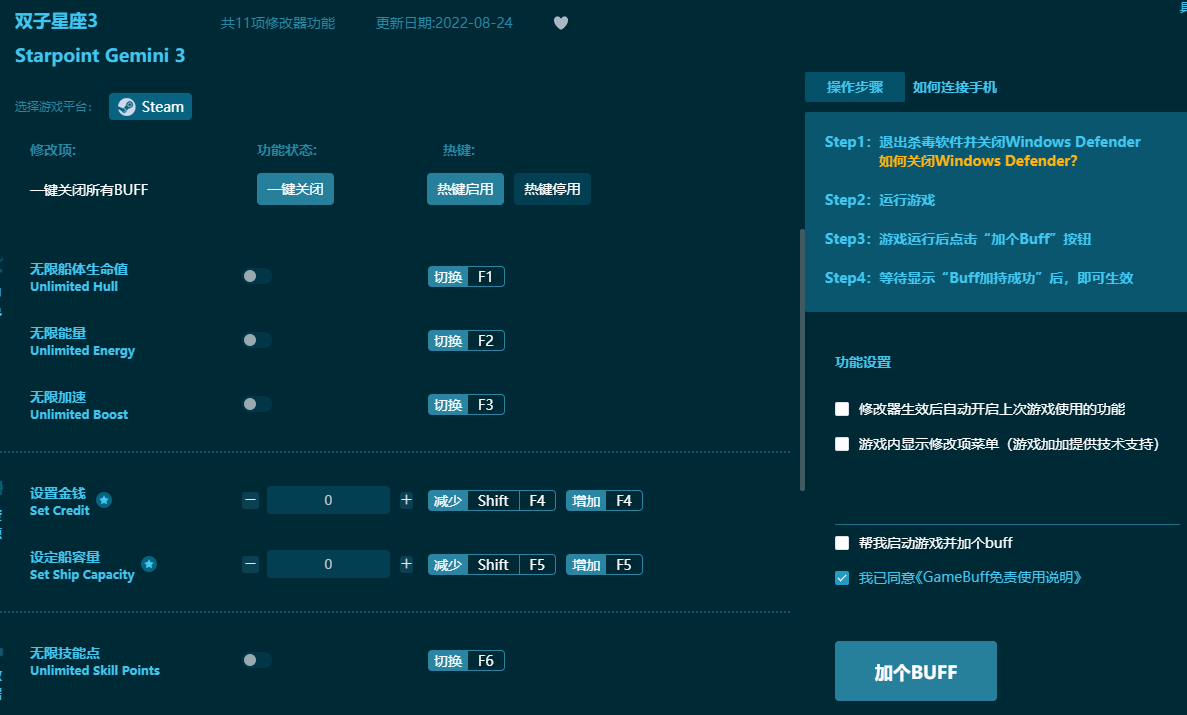Image resolution: width=1187 pixels, height=715 pixels.
Task: Enable the Unlimited Boost switch
Action: (257, 404)
